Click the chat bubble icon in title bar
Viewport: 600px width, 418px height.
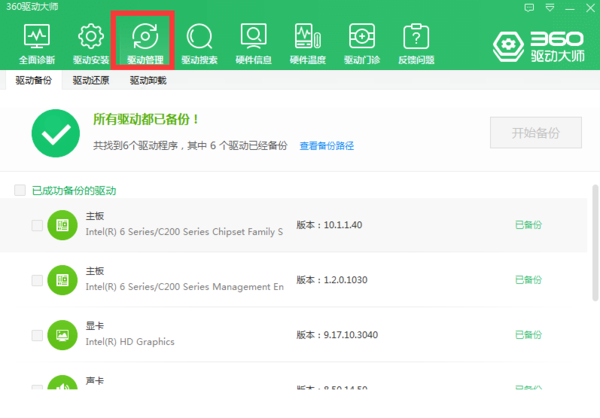click(530, 8)
